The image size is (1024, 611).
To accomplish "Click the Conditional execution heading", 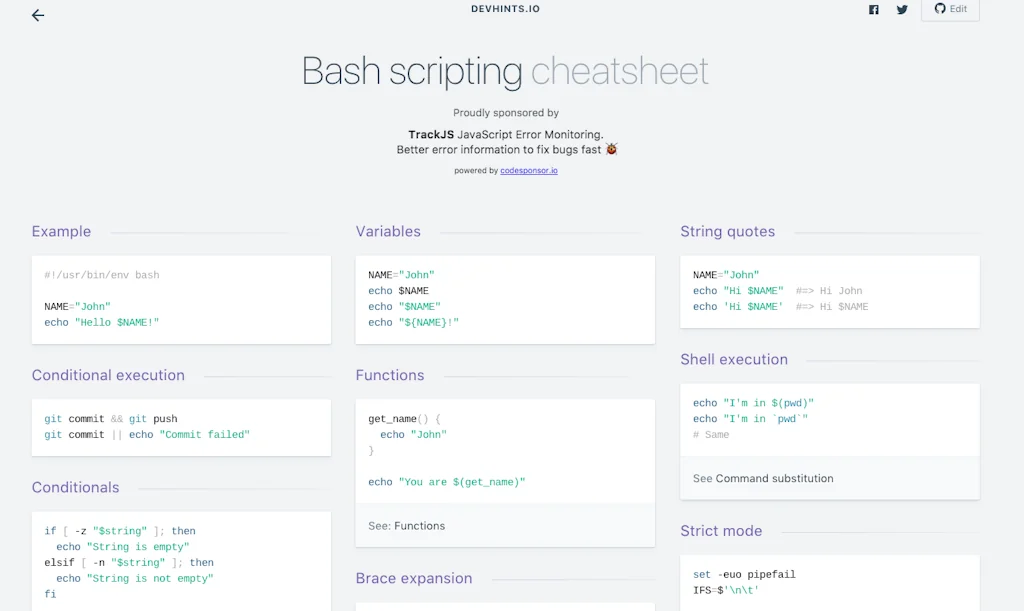I will (108, 376).
